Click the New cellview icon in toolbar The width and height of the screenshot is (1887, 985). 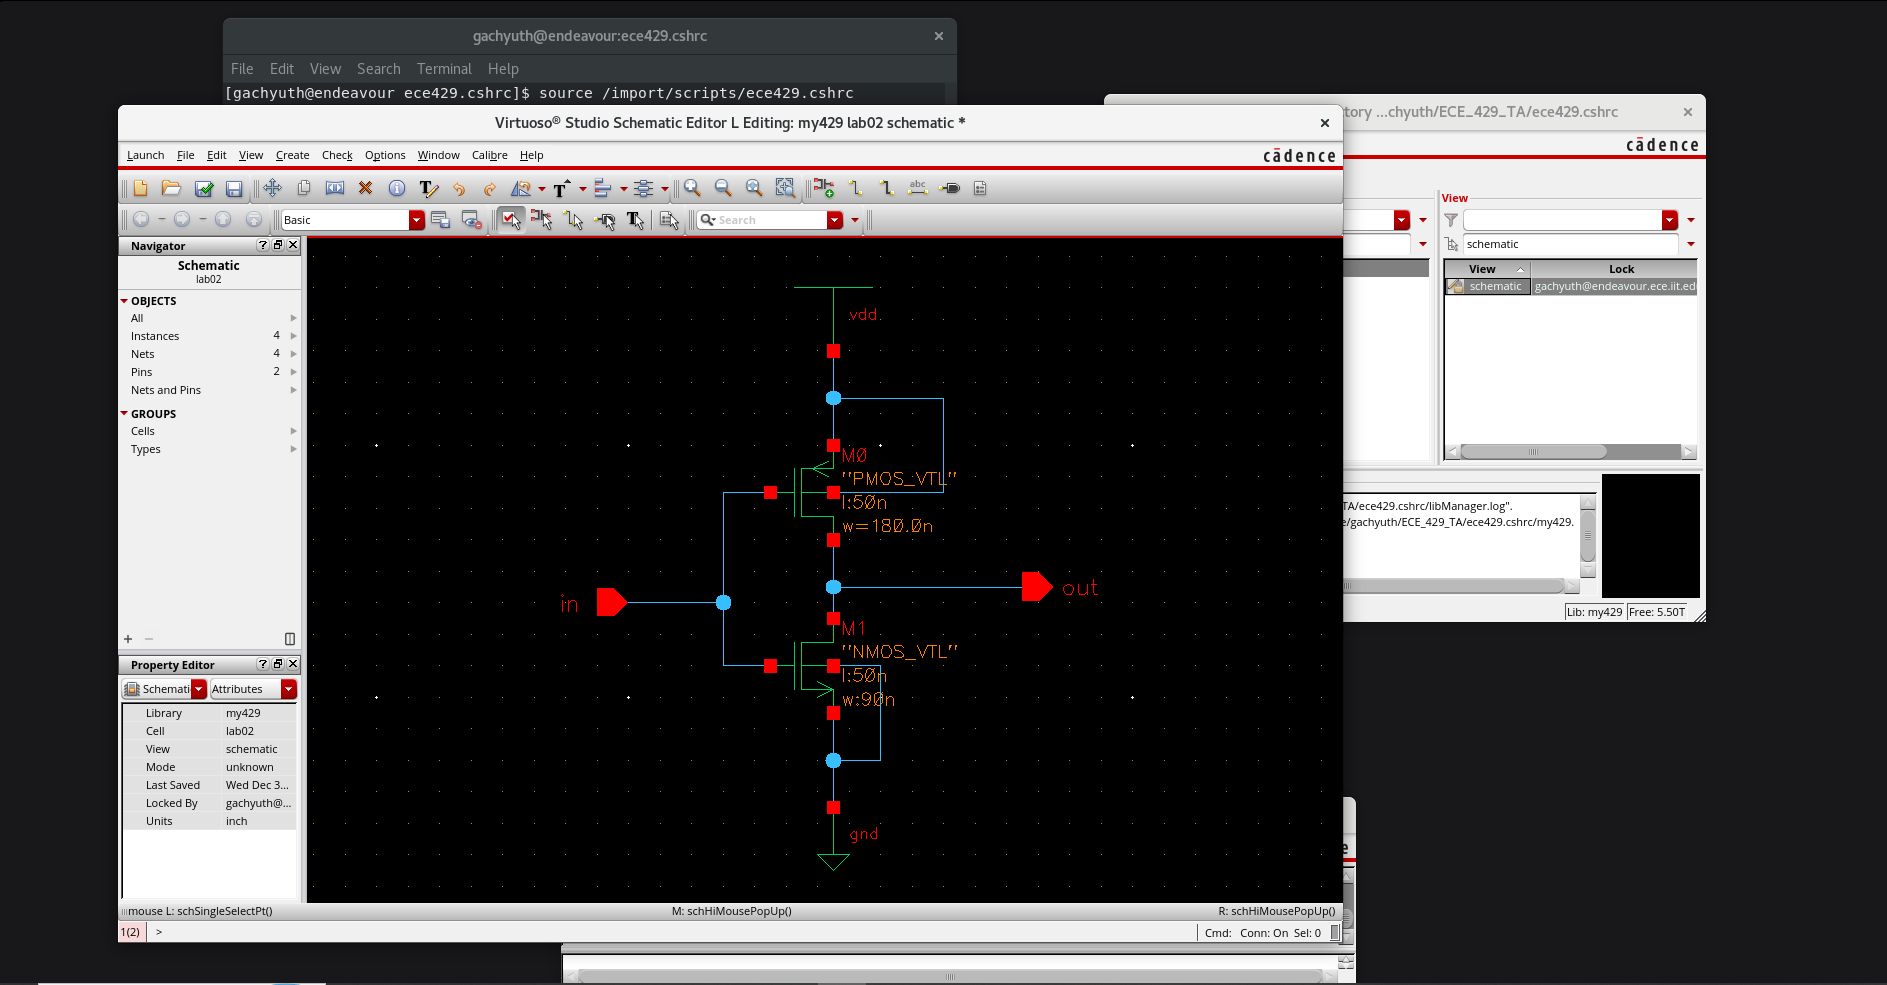coord(140,188)
